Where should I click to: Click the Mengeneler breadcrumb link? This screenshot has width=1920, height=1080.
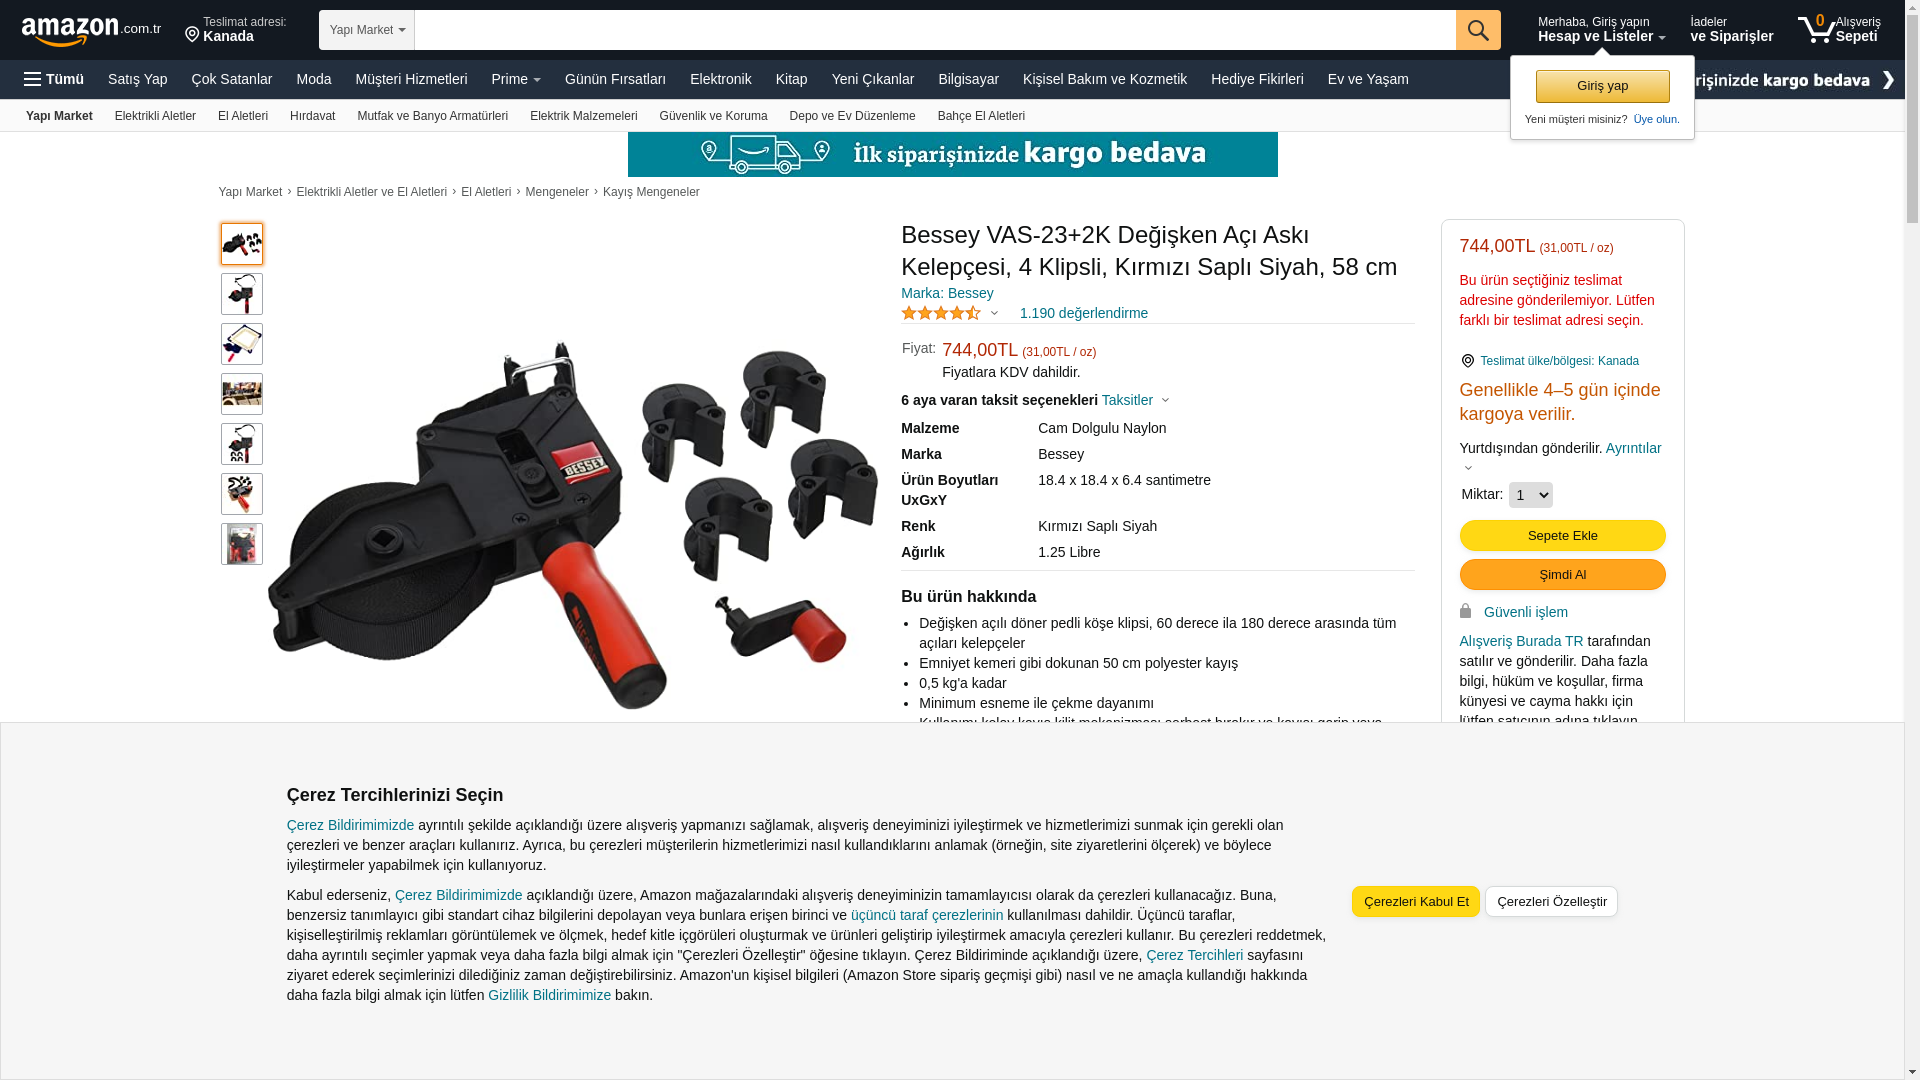[x=557, y=192]
